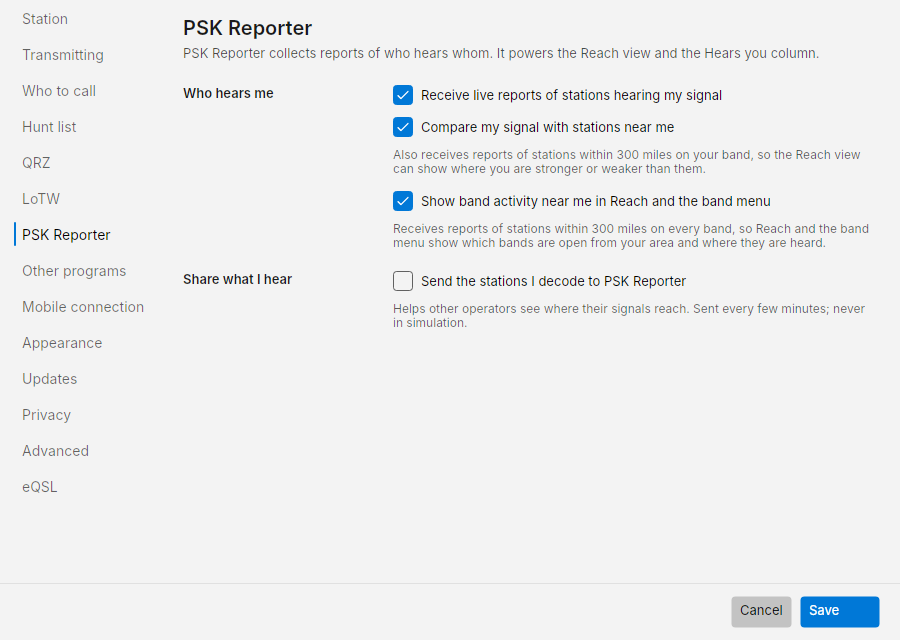Go to Advanced settings
This screenshot has height=640, width=900.
55,451
